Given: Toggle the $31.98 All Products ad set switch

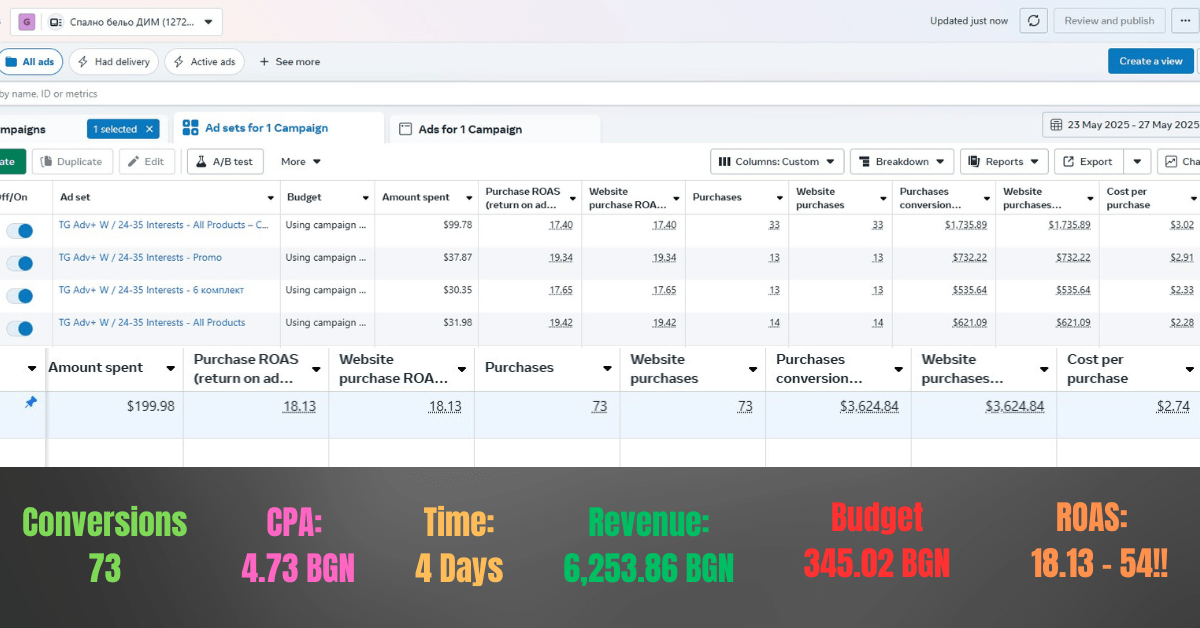Looking at the screenshot, I should [19, 328].
